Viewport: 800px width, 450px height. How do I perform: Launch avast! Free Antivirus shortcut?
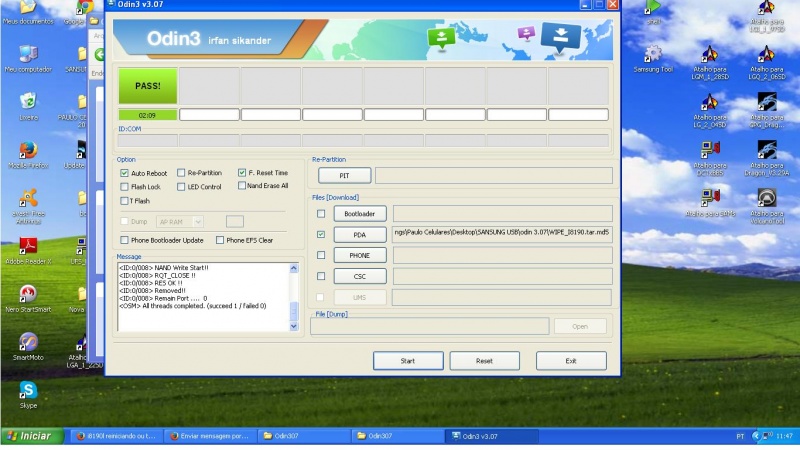28,206
